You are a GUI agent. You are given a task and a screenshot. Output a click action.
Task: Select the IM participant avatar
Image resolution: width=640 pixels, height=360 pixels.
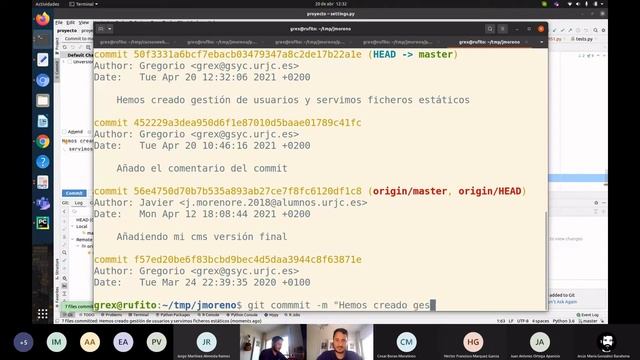(56, 342)
